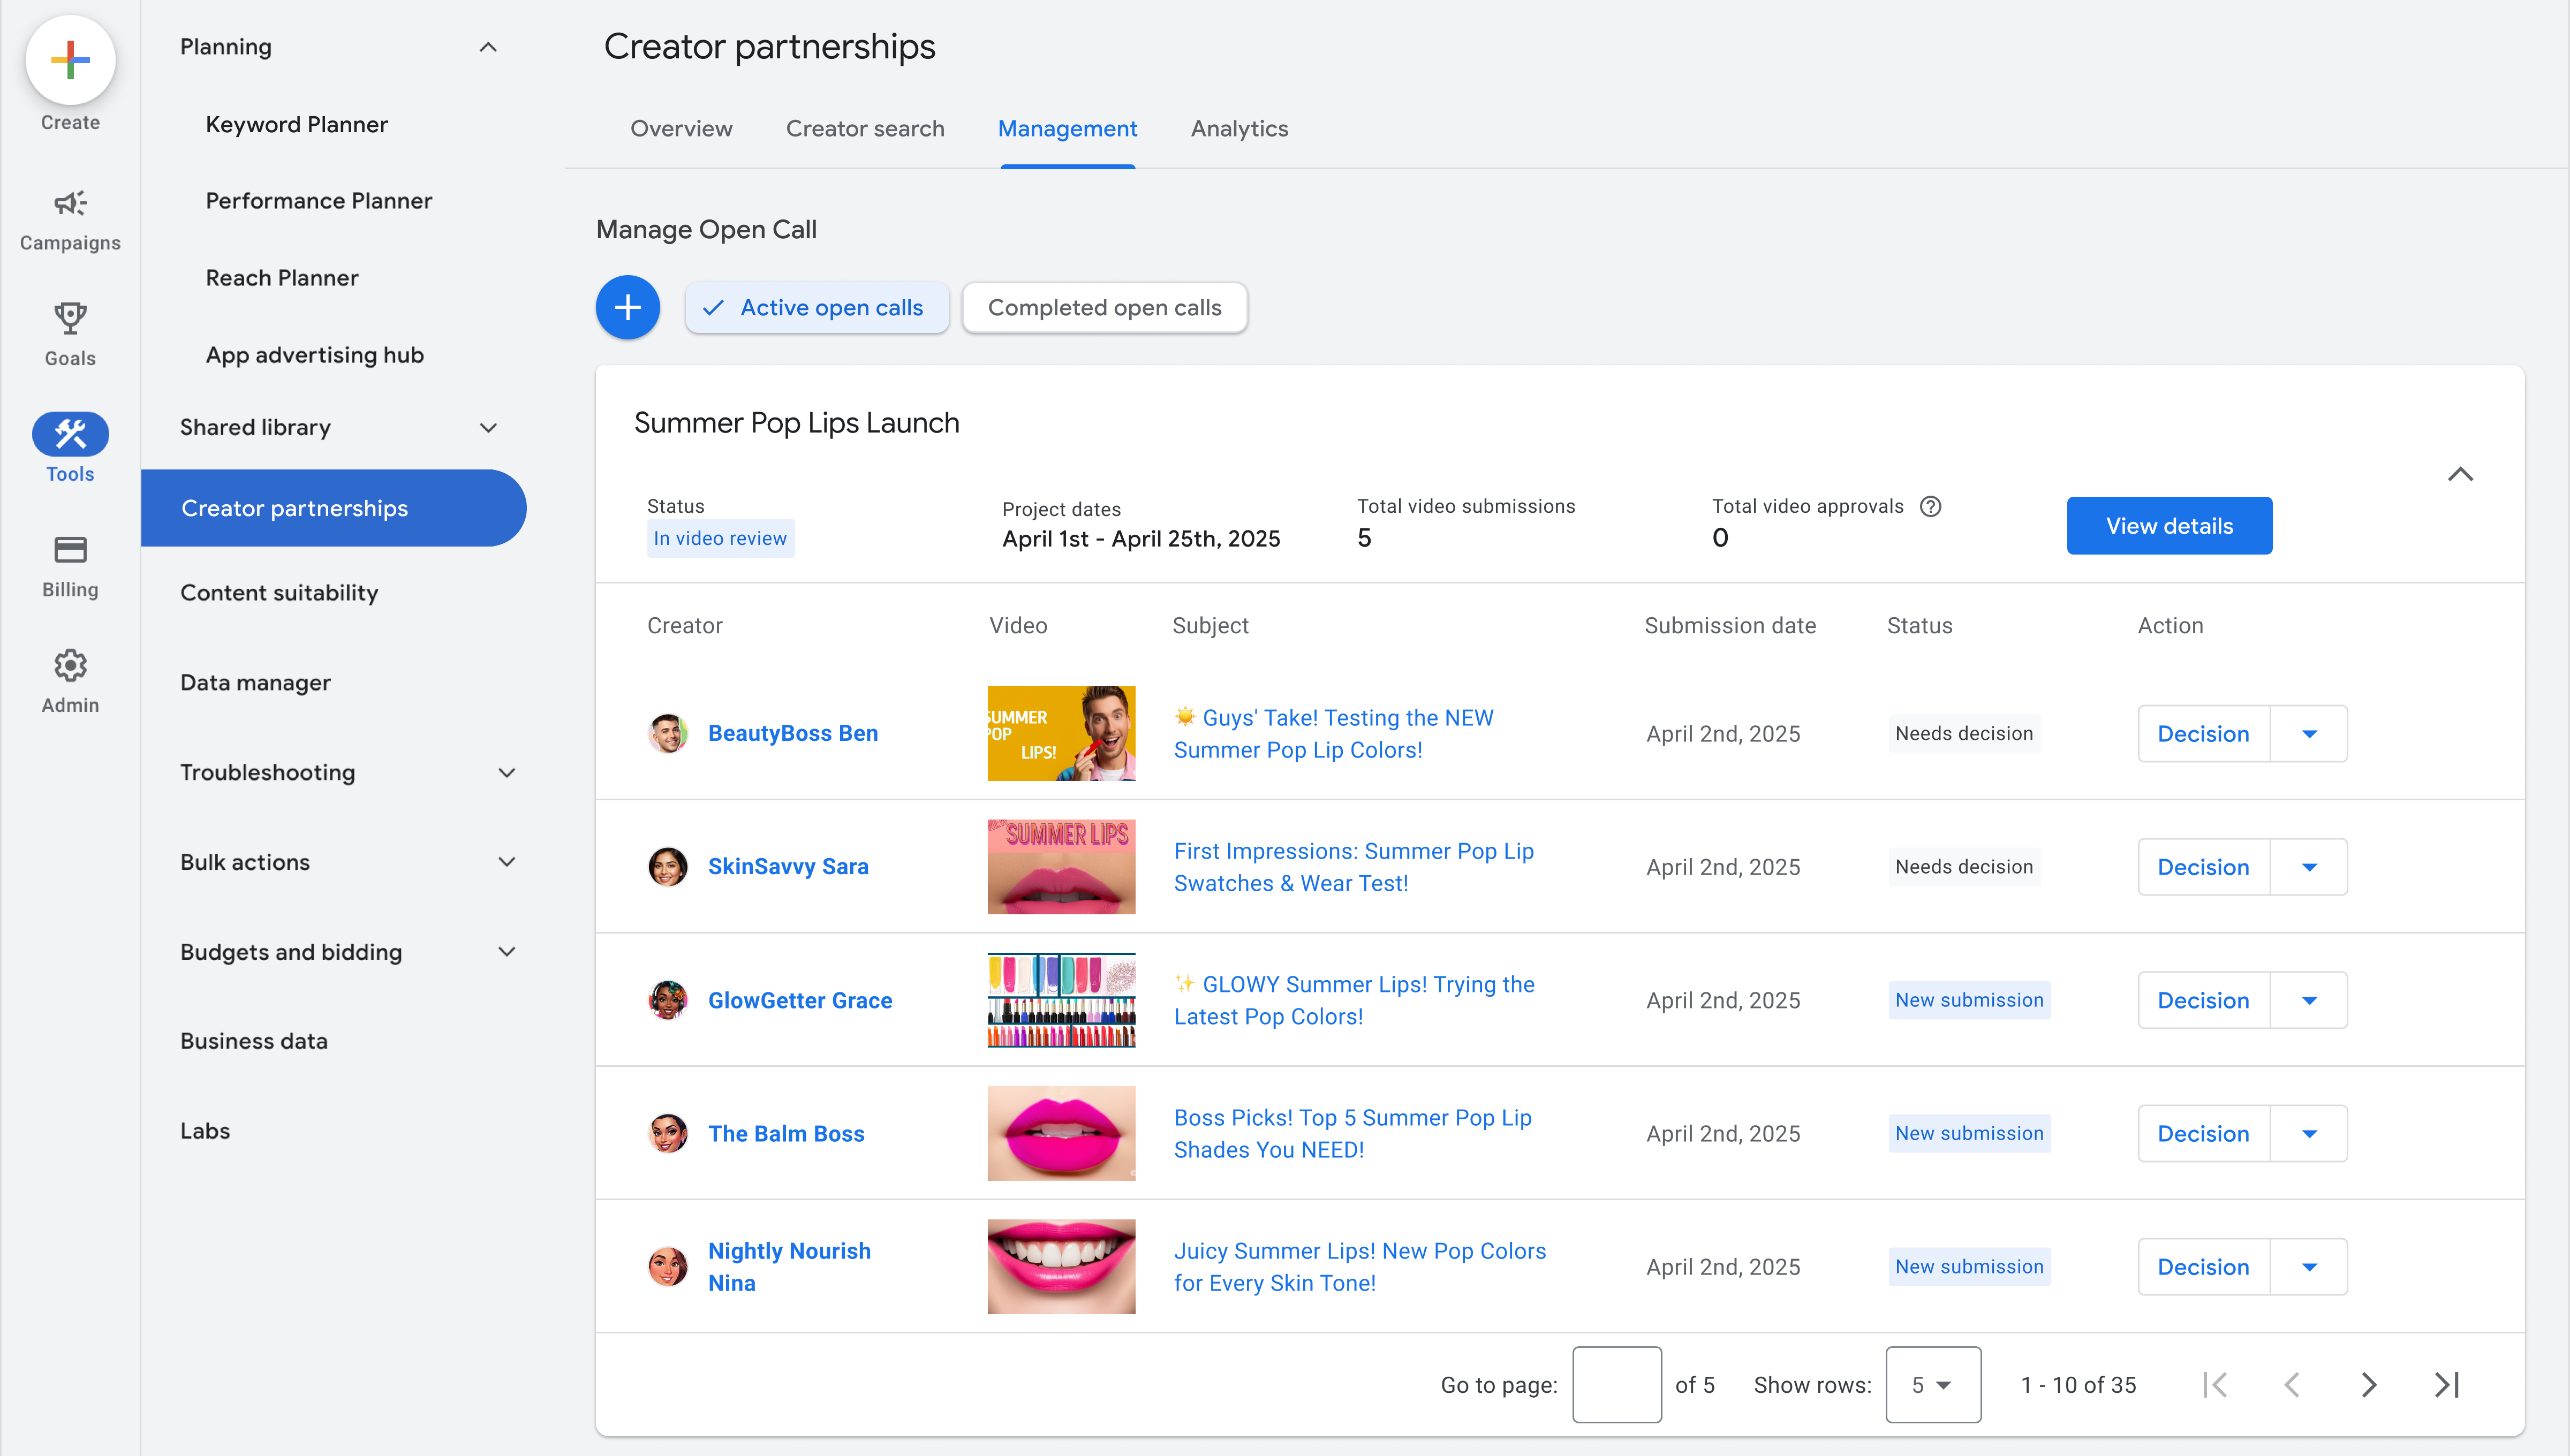Go to the first page of results
Screen dimensions: 2570x1456
tap(2215, 1385)
